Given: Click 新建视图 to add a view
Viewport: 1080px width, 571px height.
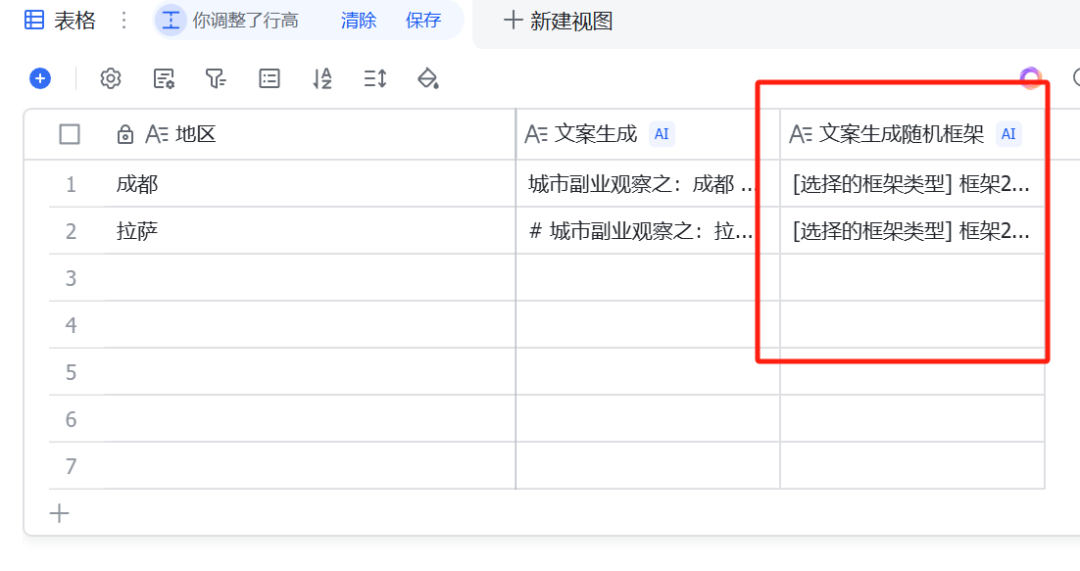Looking at the screenshot, I should coord(558,20).
